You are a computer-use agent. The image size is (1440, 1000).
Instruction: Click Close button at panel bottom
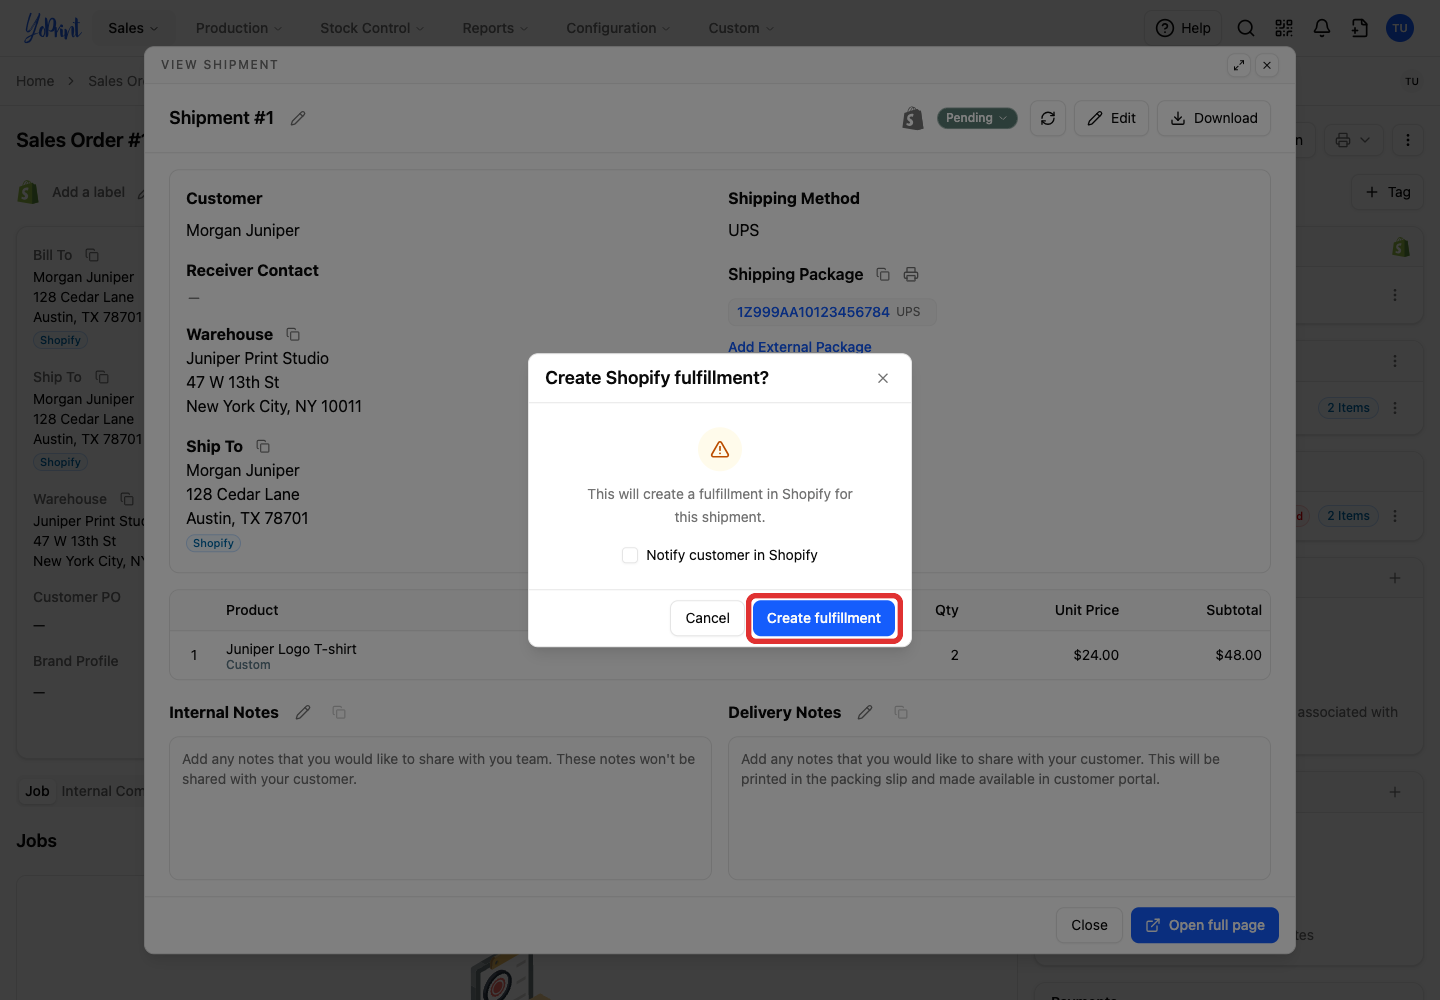point(1089,925)
